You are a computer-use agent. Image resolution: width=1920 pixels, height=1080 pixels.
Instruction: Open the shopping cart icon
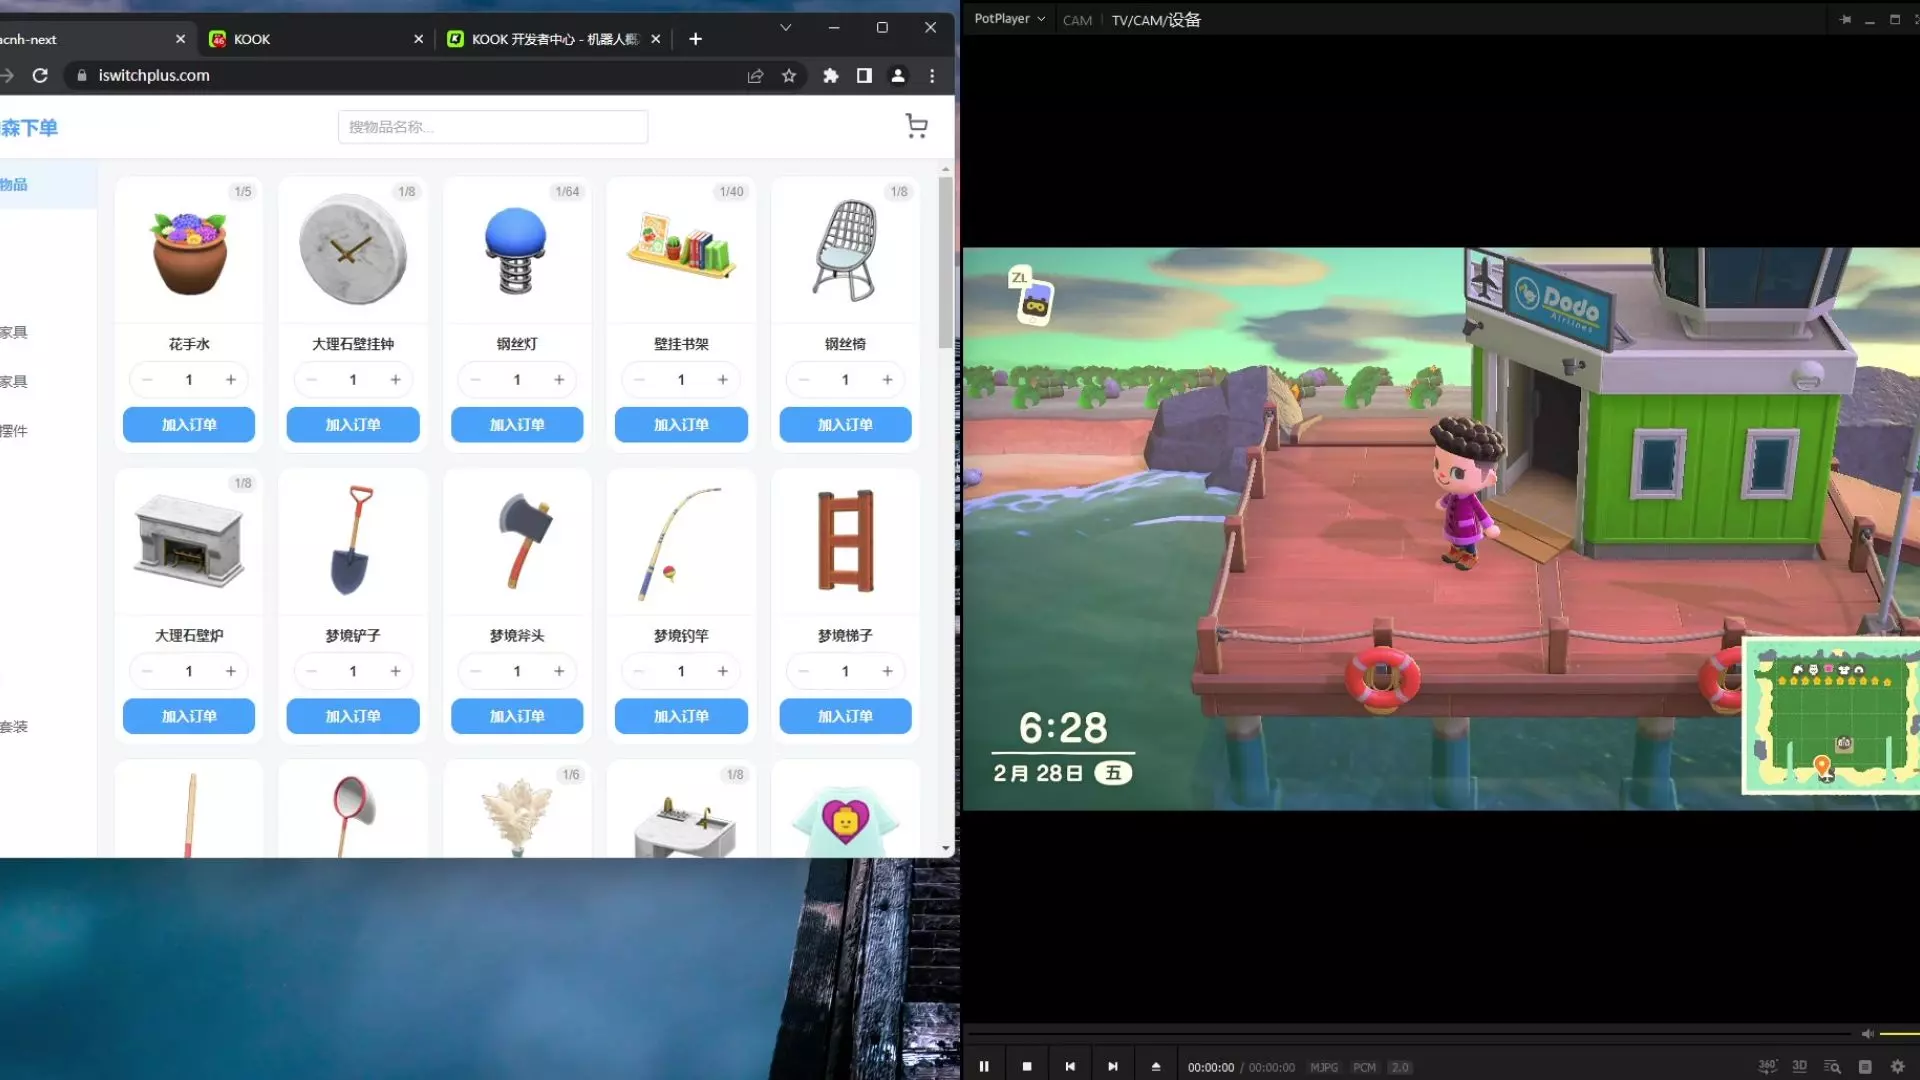[916, 126]
